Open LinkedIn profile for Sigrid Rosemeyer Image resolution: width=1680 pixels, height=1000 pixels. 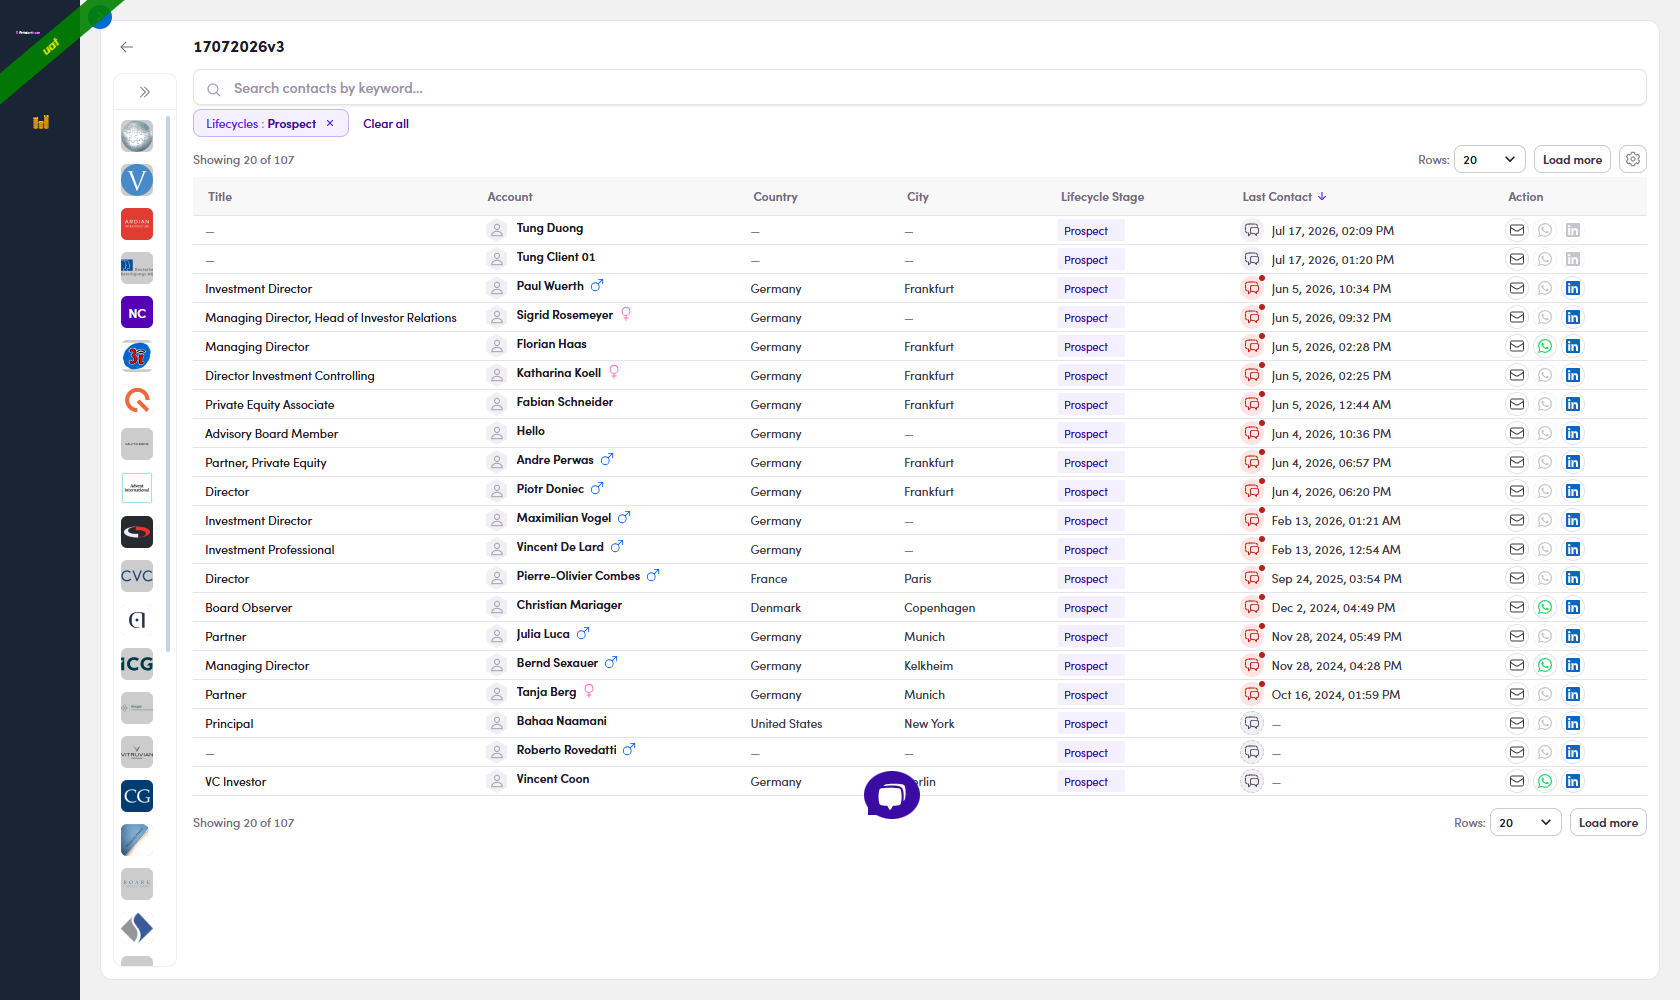[1573, 317]
